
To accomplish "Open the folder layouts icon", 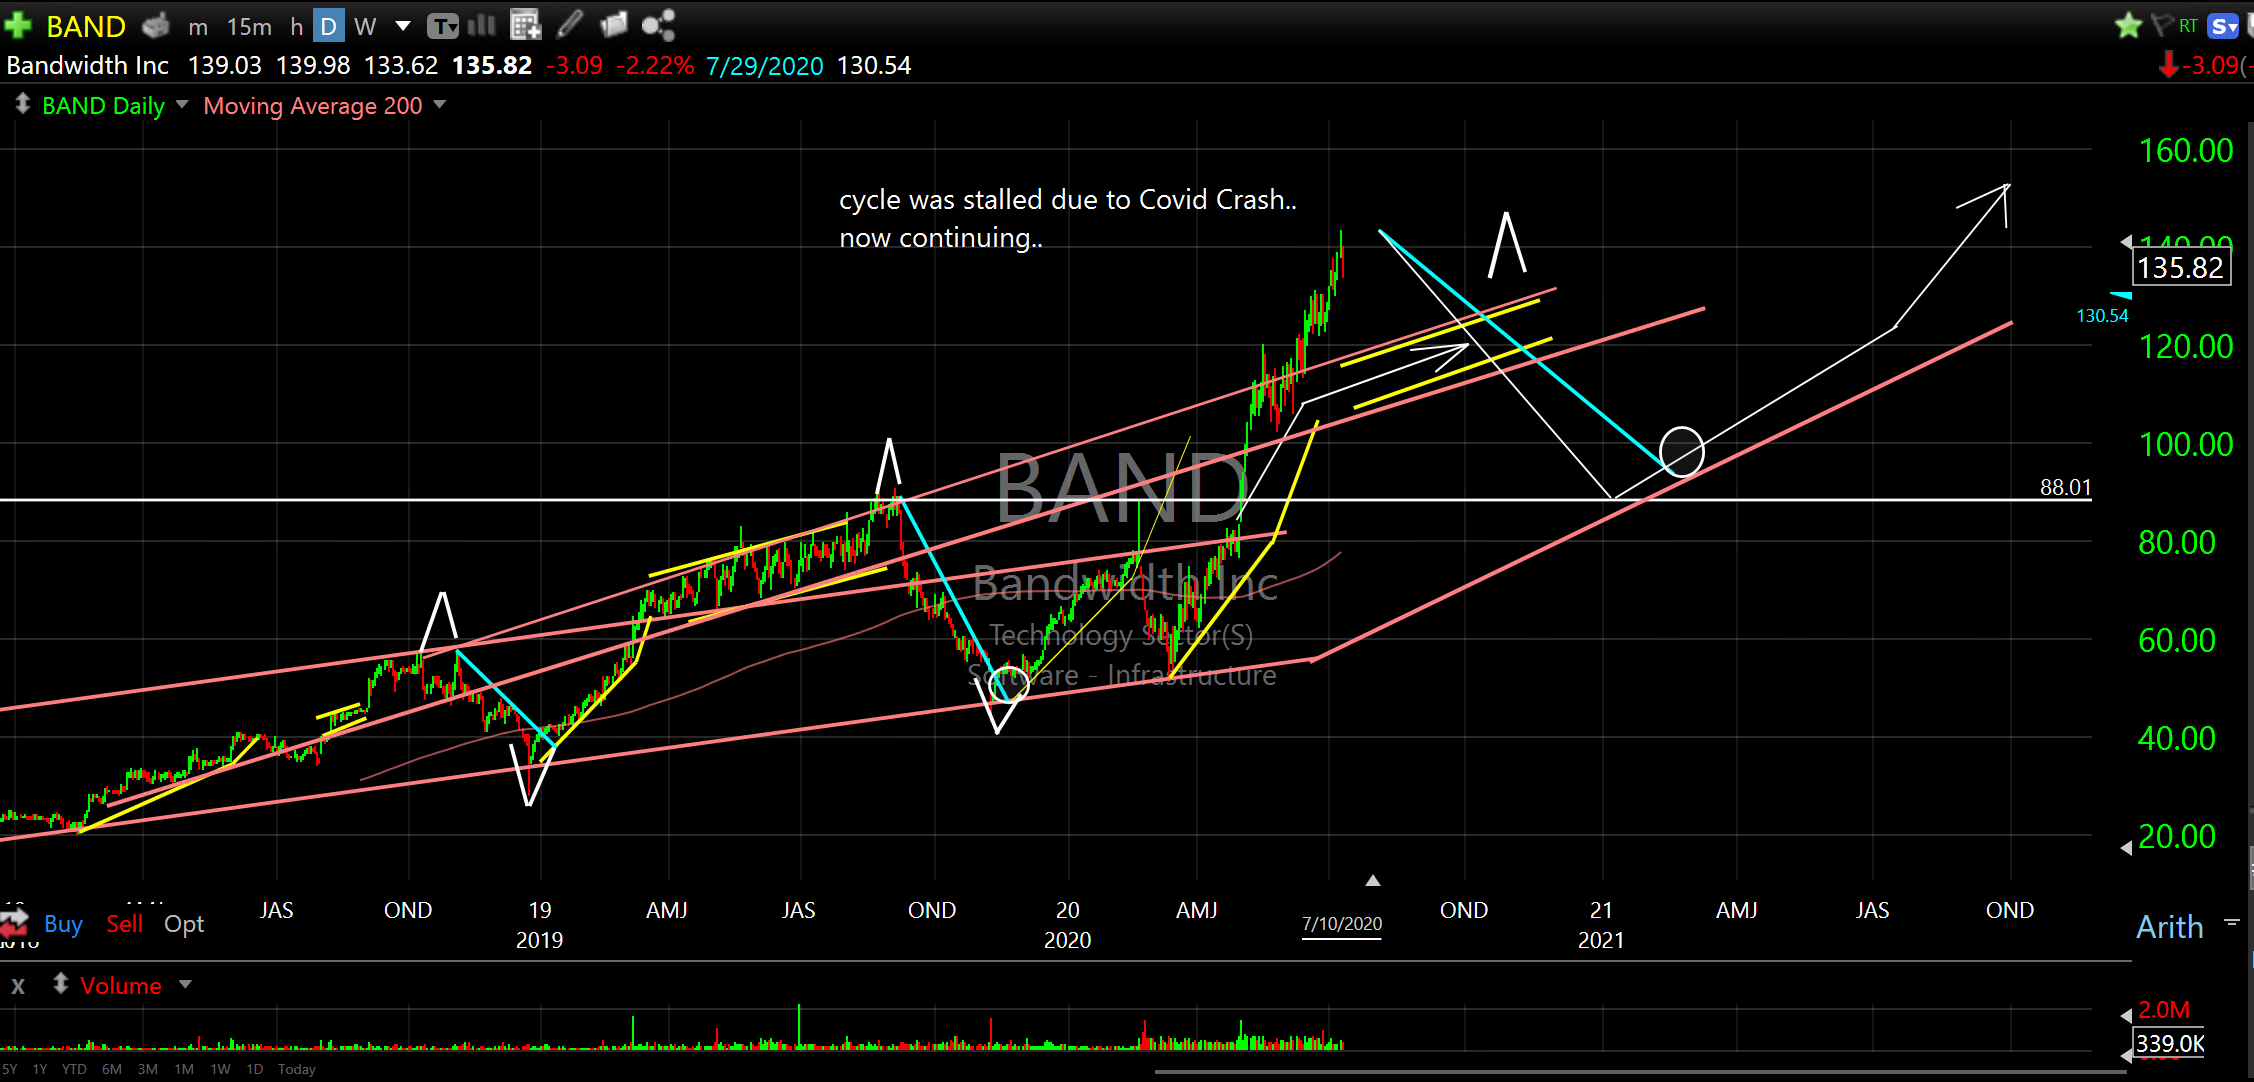I will pyautogui.click(x=613, y=25).
